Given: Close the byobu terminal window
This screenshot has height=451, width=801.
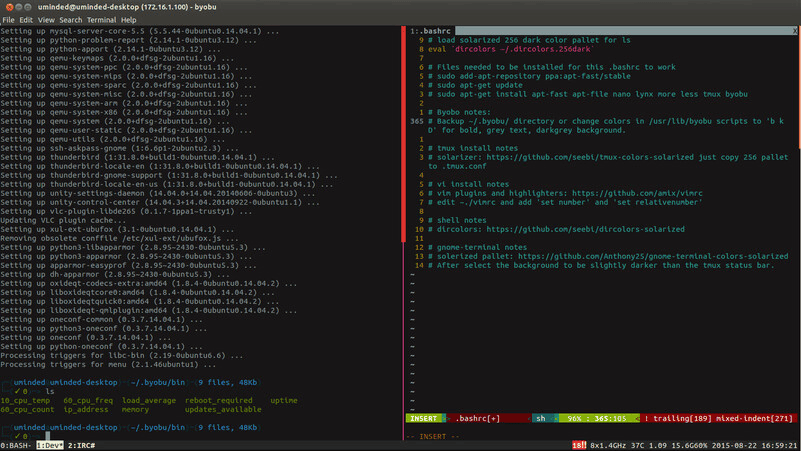Looking at the screenshot, I should pyautogui.click(x=9, y=7).
